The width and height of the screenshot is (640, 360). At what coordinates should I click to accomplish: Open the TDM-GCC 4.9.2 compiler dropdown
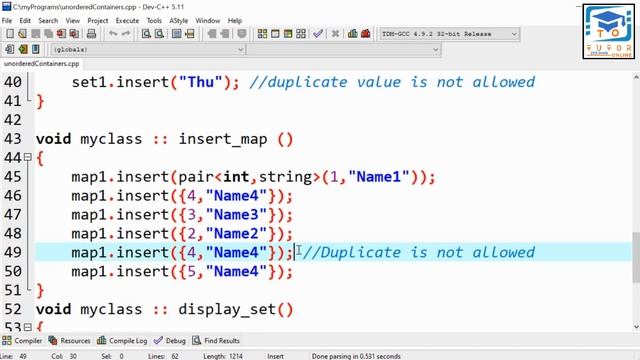(x=449, y=34)
